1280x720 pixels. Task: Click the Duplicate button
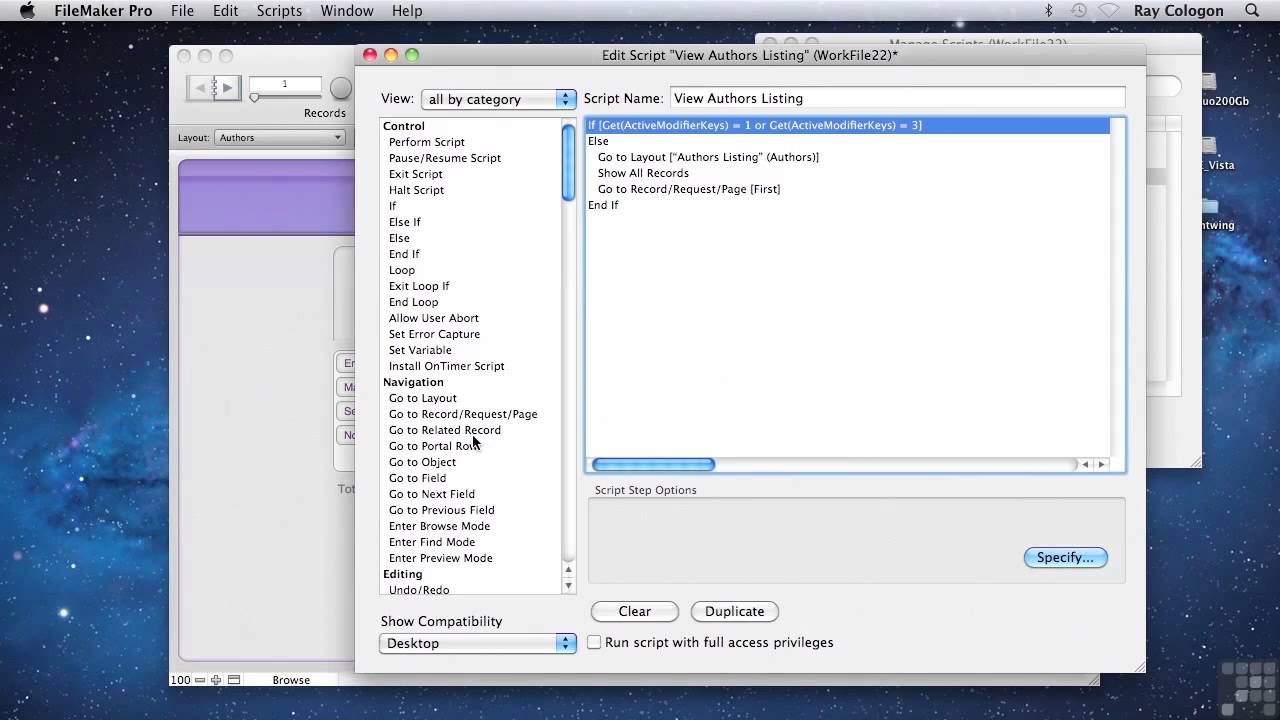point(735,611)
